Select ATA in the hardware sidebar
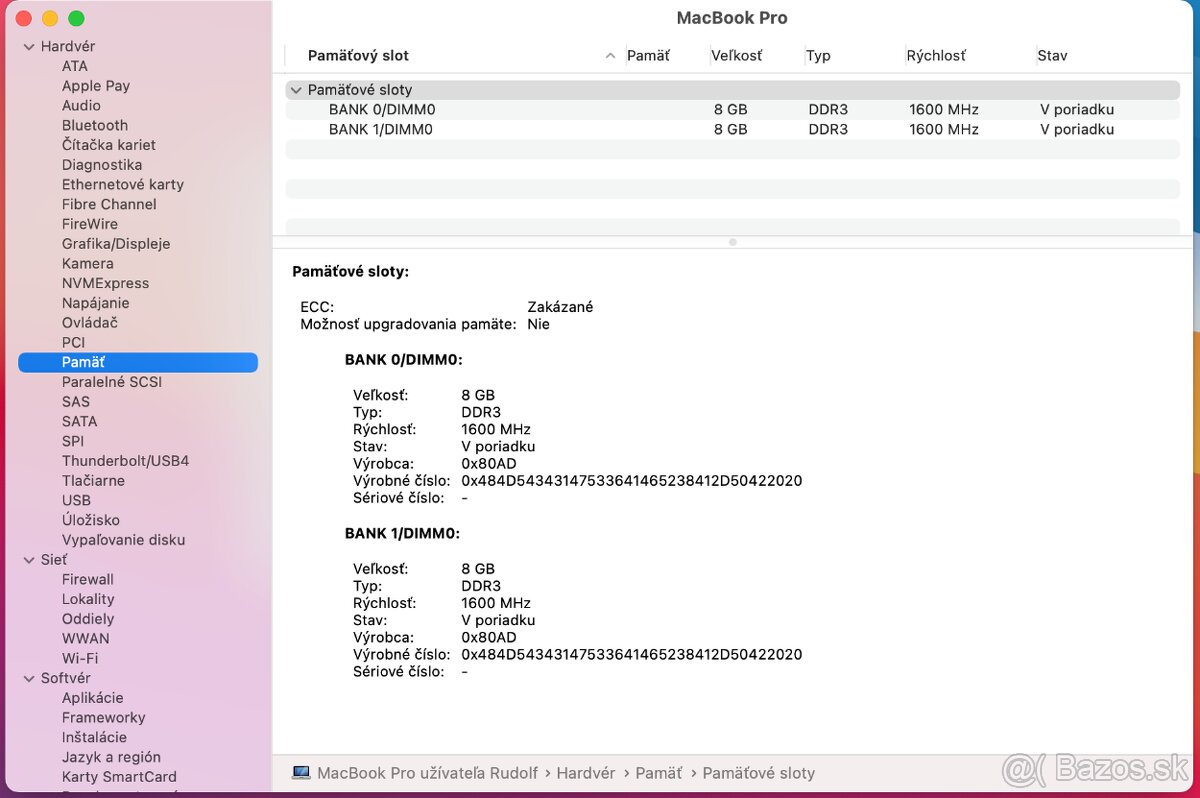Image resolution: width=1200 pixels, height=798 pixels. [72, 66]
